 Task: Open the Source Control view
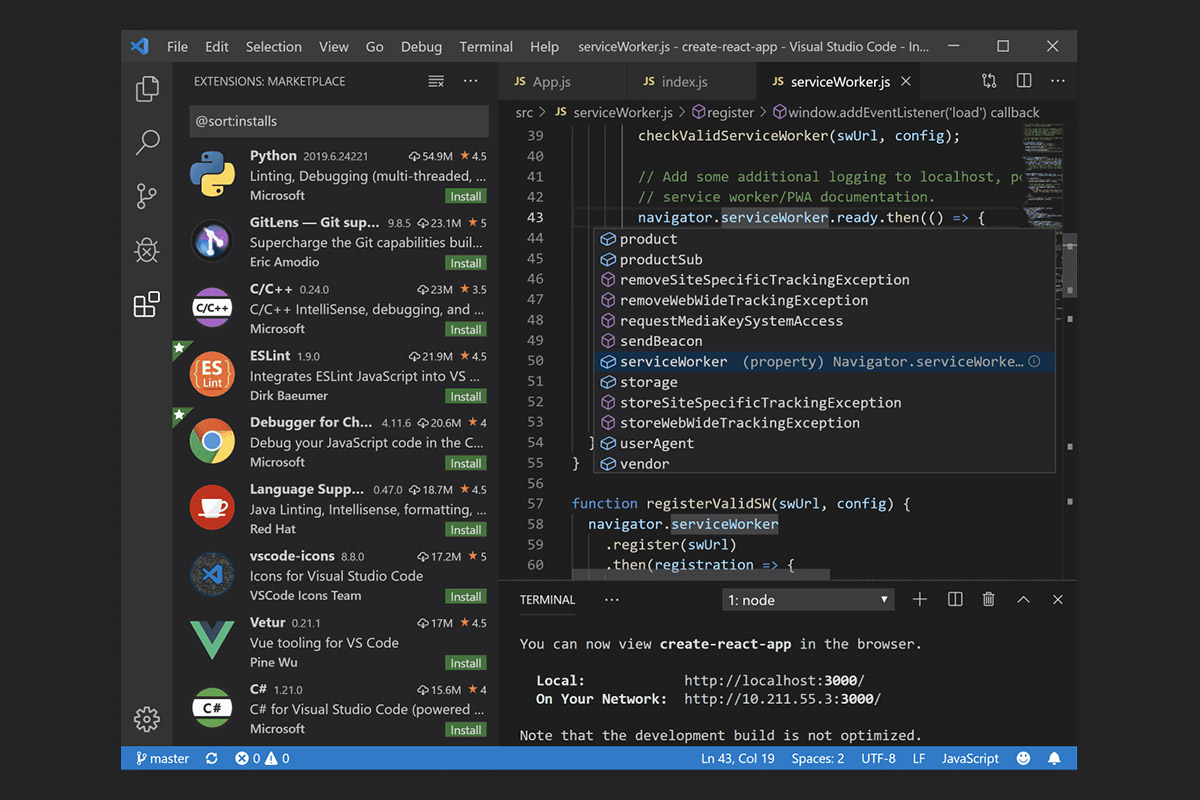147,196
